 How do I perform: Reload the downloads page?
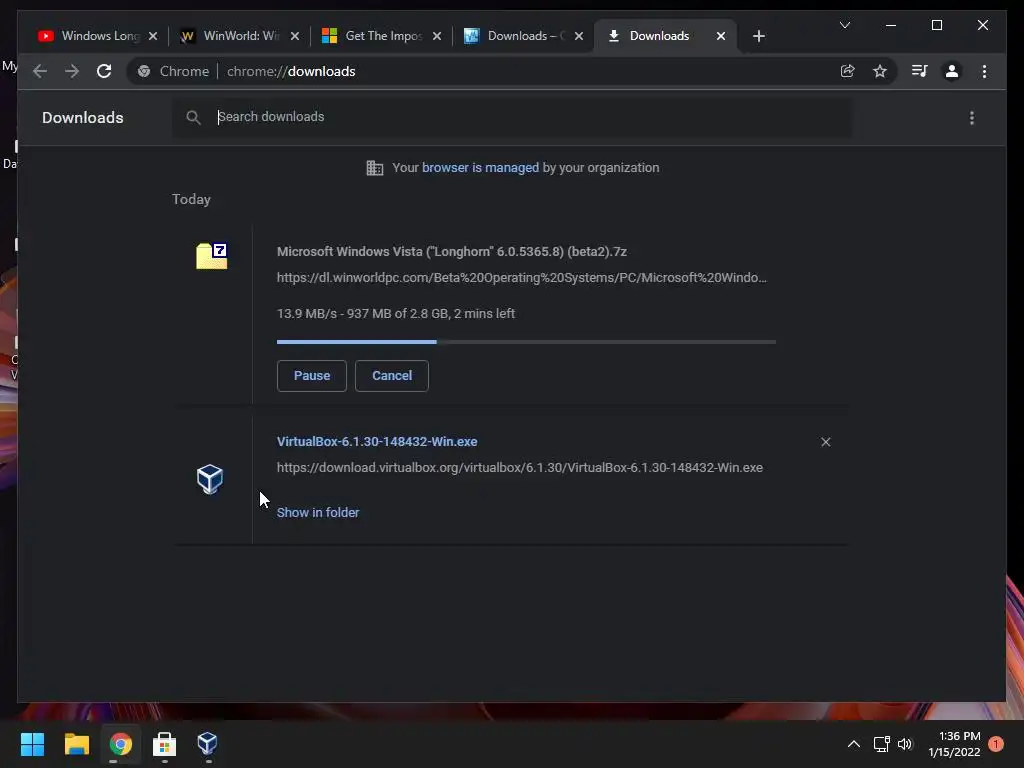(x=104, y=71)
